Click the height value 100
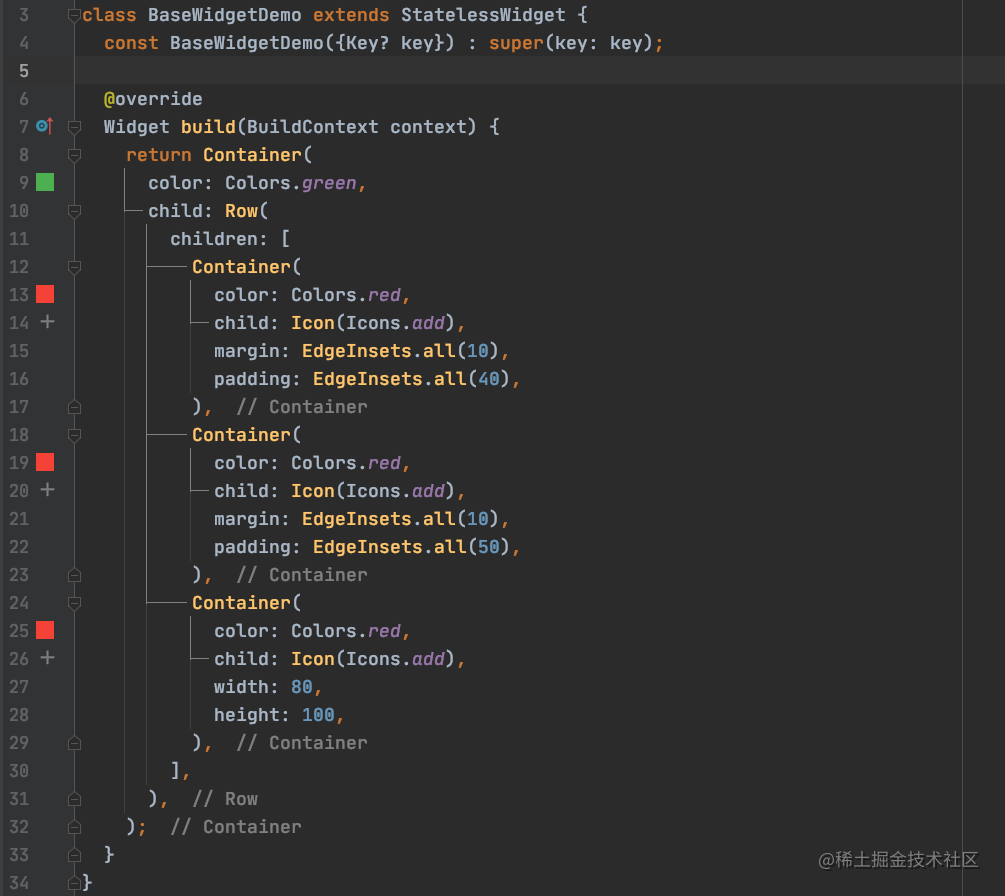 click(x=318, y=715)
